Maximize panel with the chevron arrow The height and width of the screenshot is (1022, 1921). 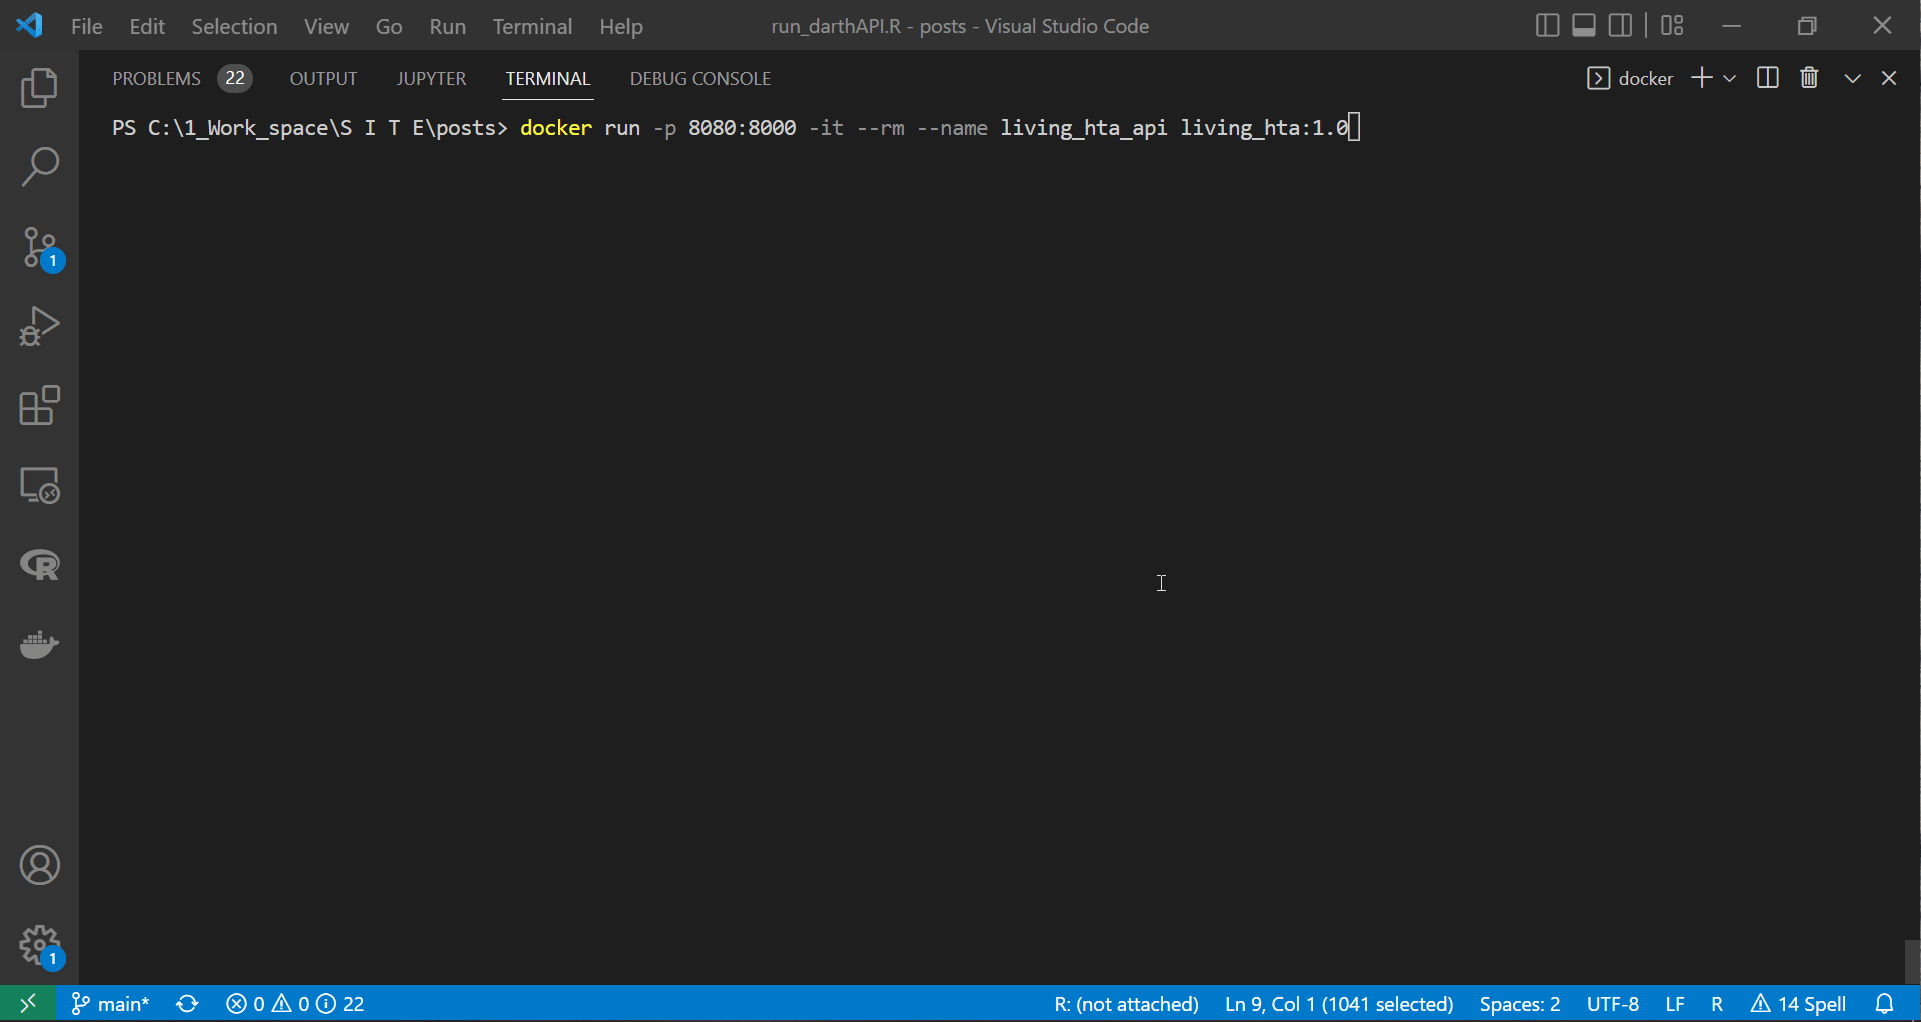pyautogui.click(x=1852, y=78)
